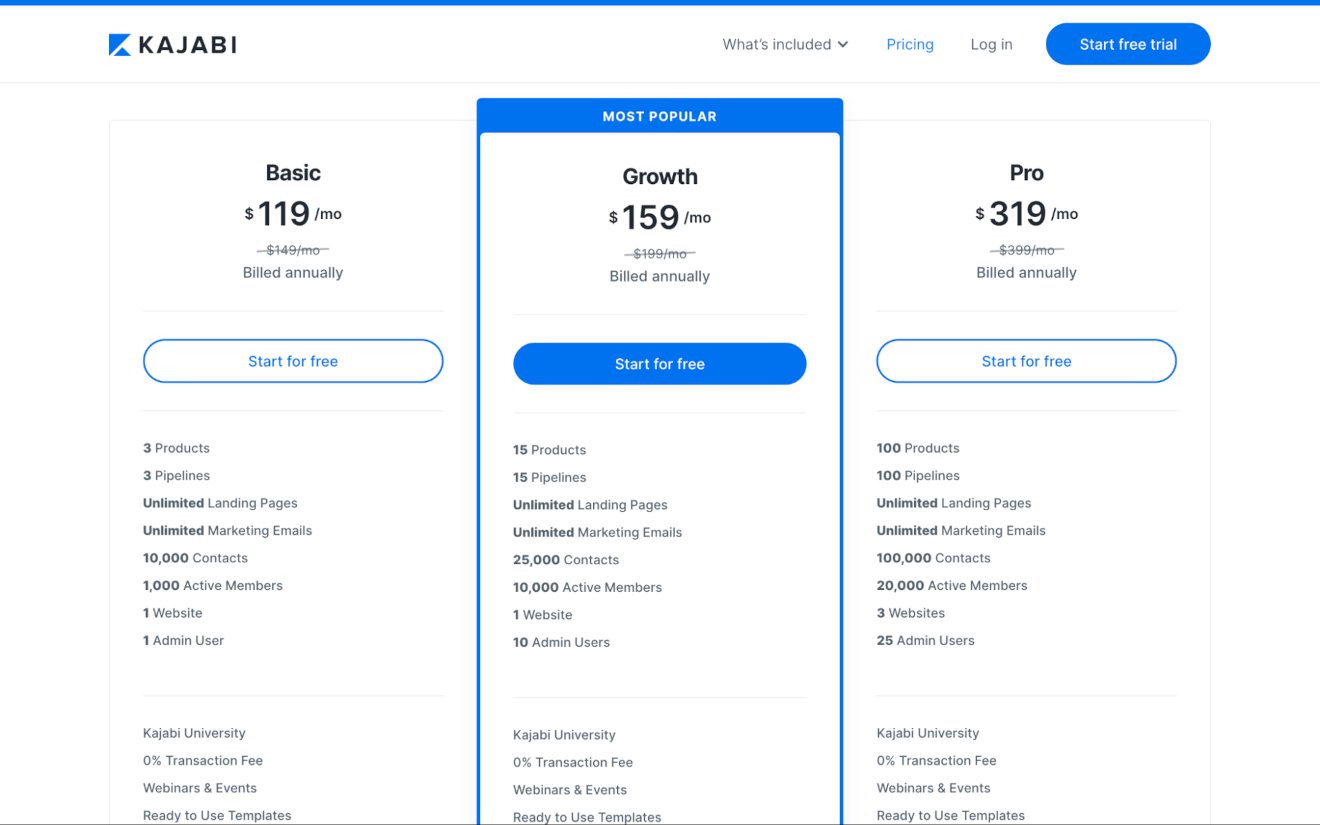The height and width of the screenshot is (825, 1320).
Task: Click Unlimited Marketing Emails in Pro plan
Action: click(961, 531)
